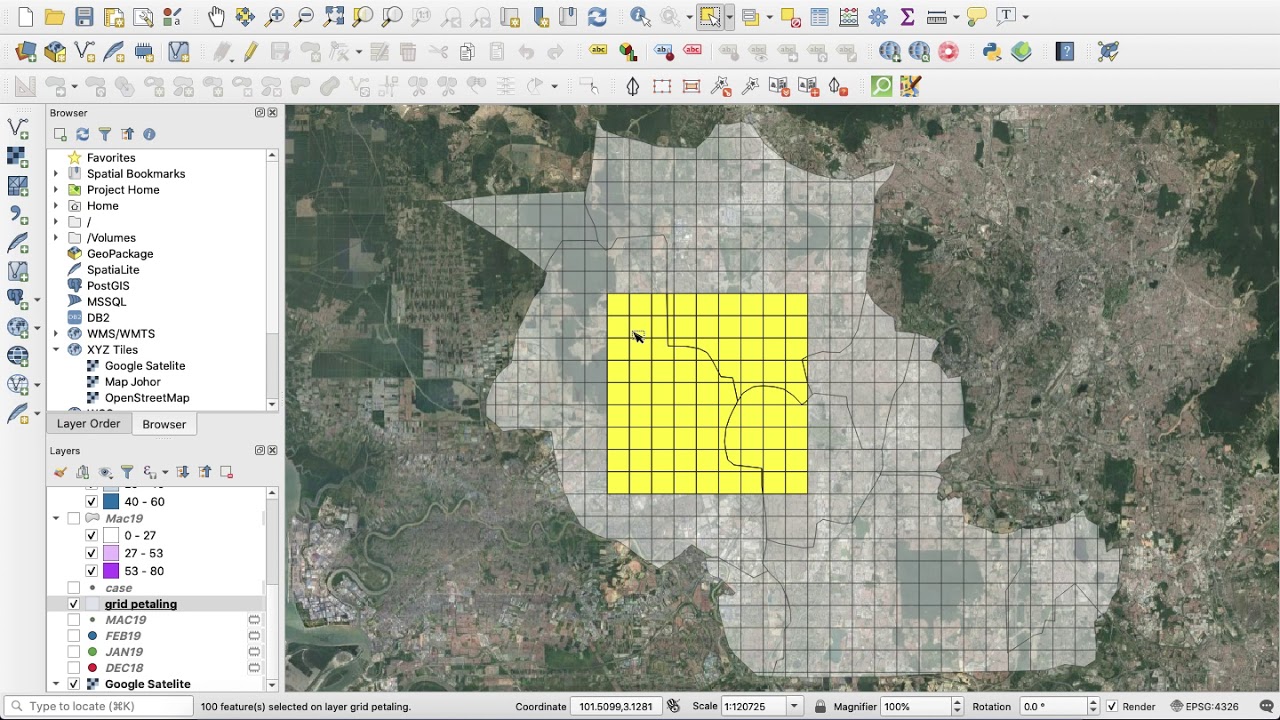
Task: Click the light purple 27 - 53 swatch
Action: [x=111, y=553]
